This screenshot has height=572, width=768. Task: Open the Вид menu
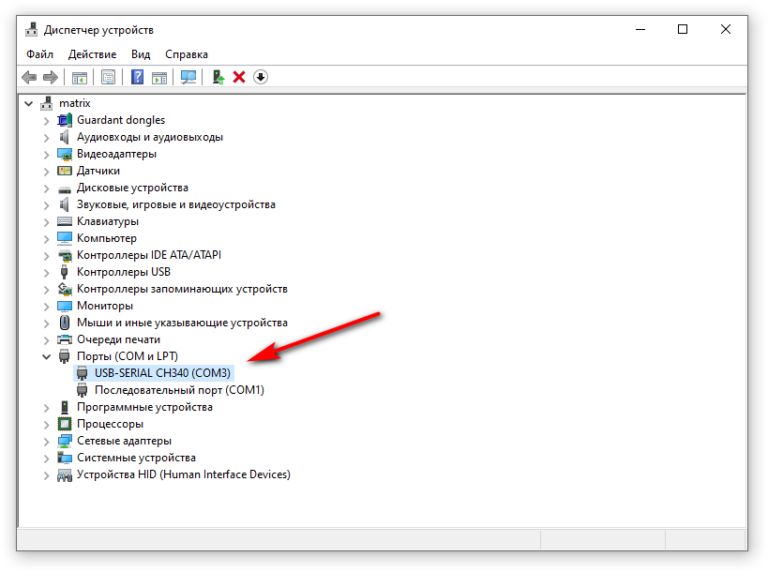[141, 54]
